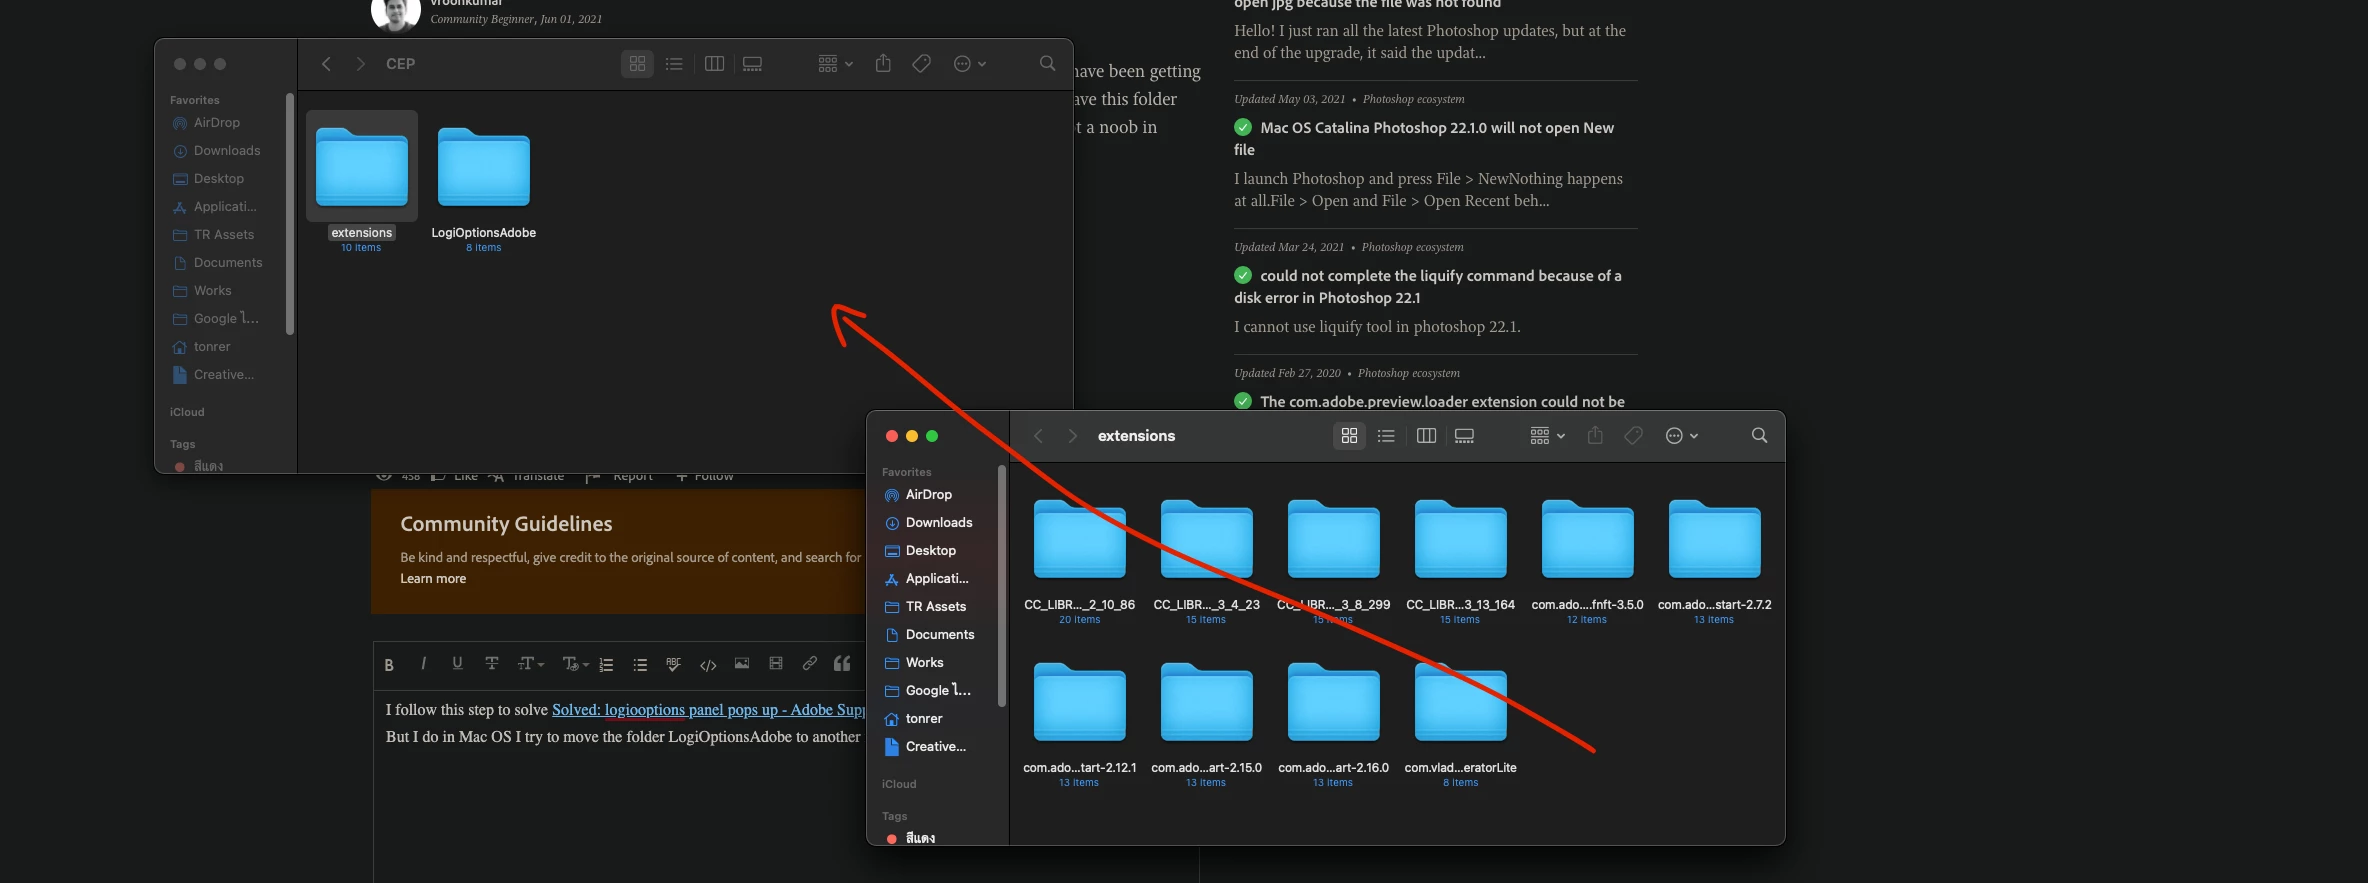This screenshot has height=883, width=2368.
Task: Open the group-by dropdown in CEP window
Action: (835, 64)
